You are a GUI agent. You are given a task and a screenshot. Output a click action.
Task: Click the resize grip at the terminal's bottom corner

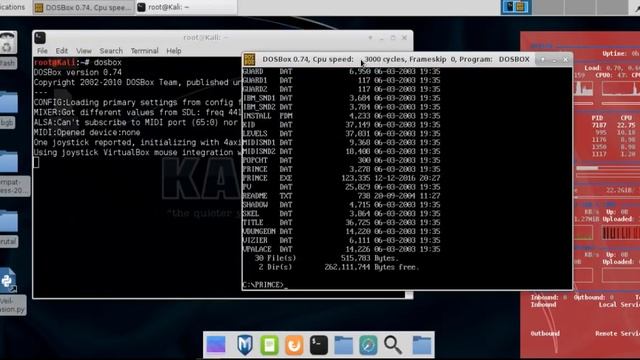point(409,295)
